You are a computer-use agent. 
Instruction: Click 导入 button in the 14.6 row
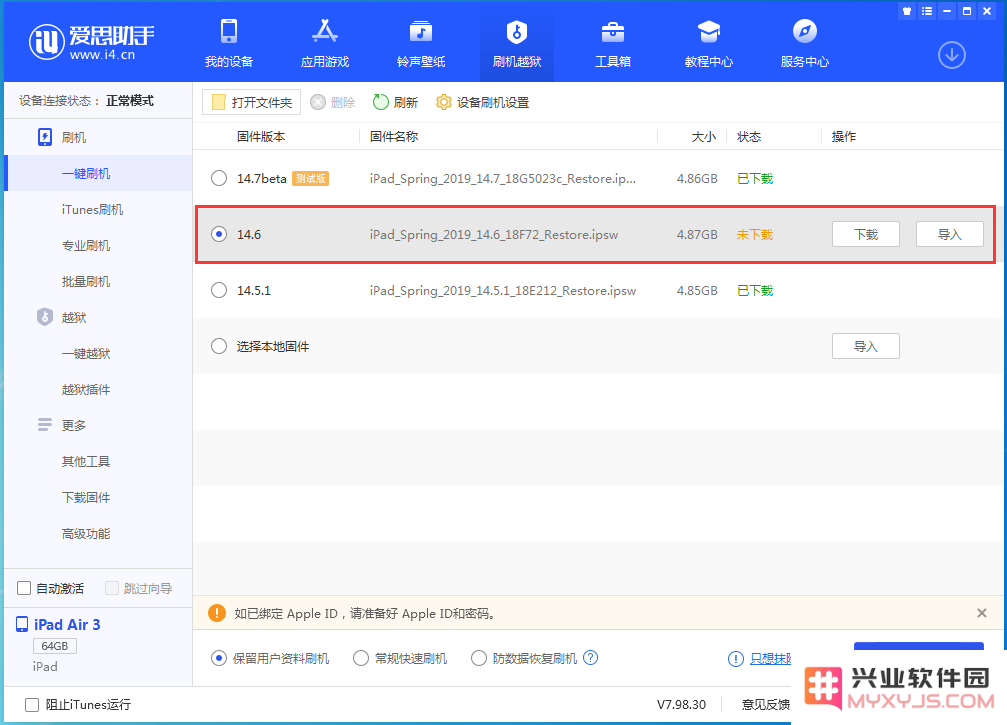[949, 234]
